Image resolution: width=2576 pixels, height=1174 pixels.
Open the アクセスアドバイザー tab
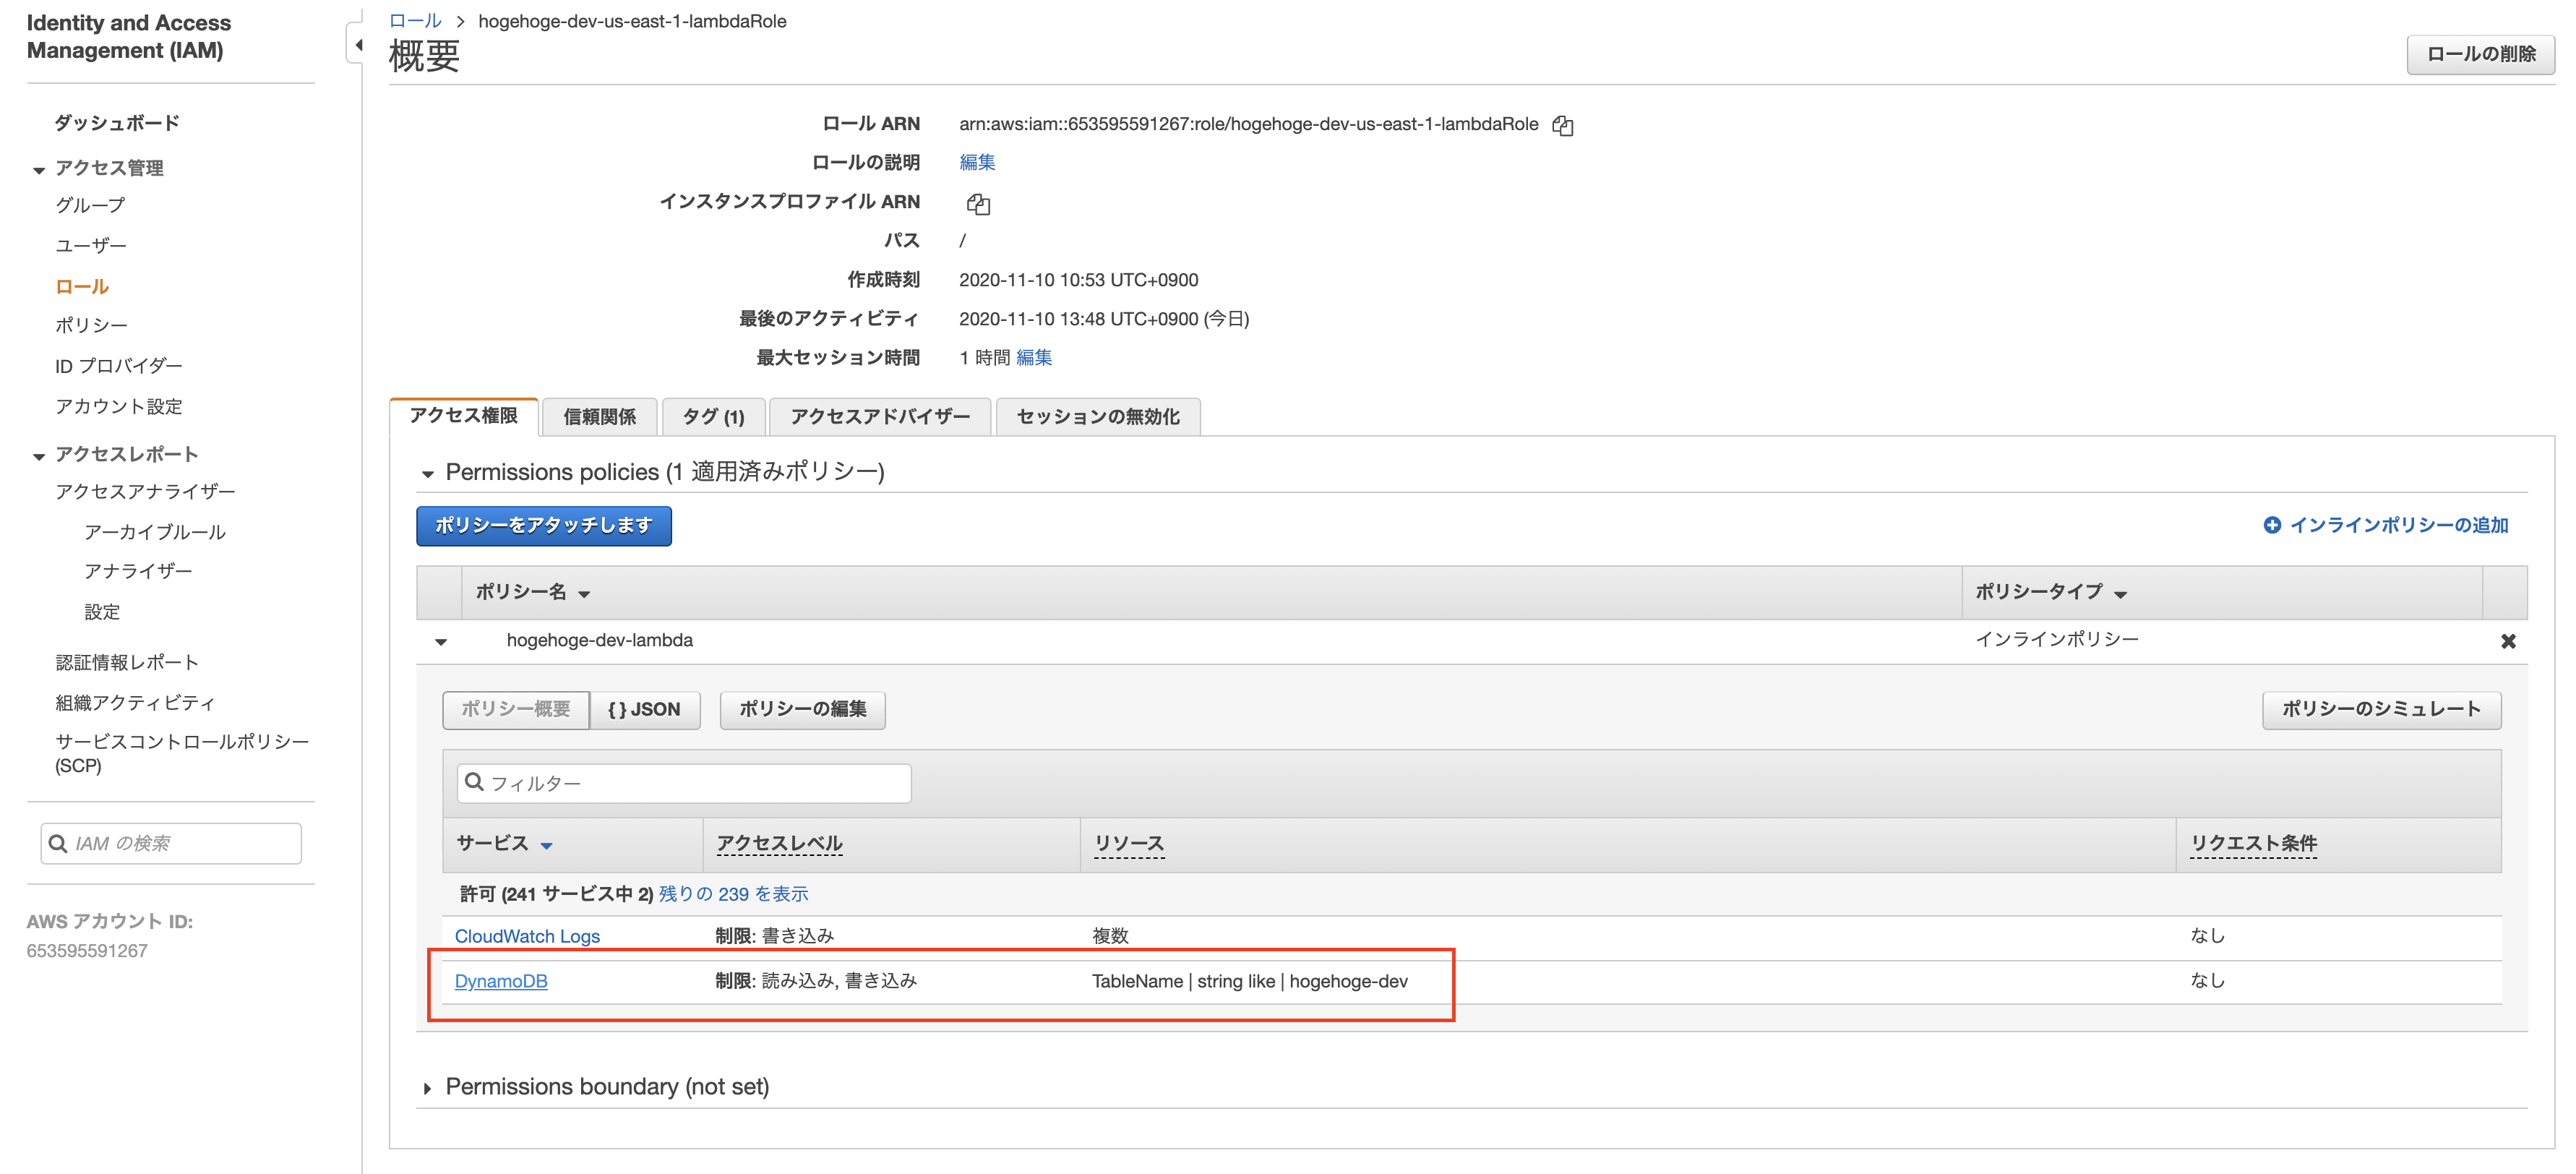pyautogui.click(x=879, y=417)
